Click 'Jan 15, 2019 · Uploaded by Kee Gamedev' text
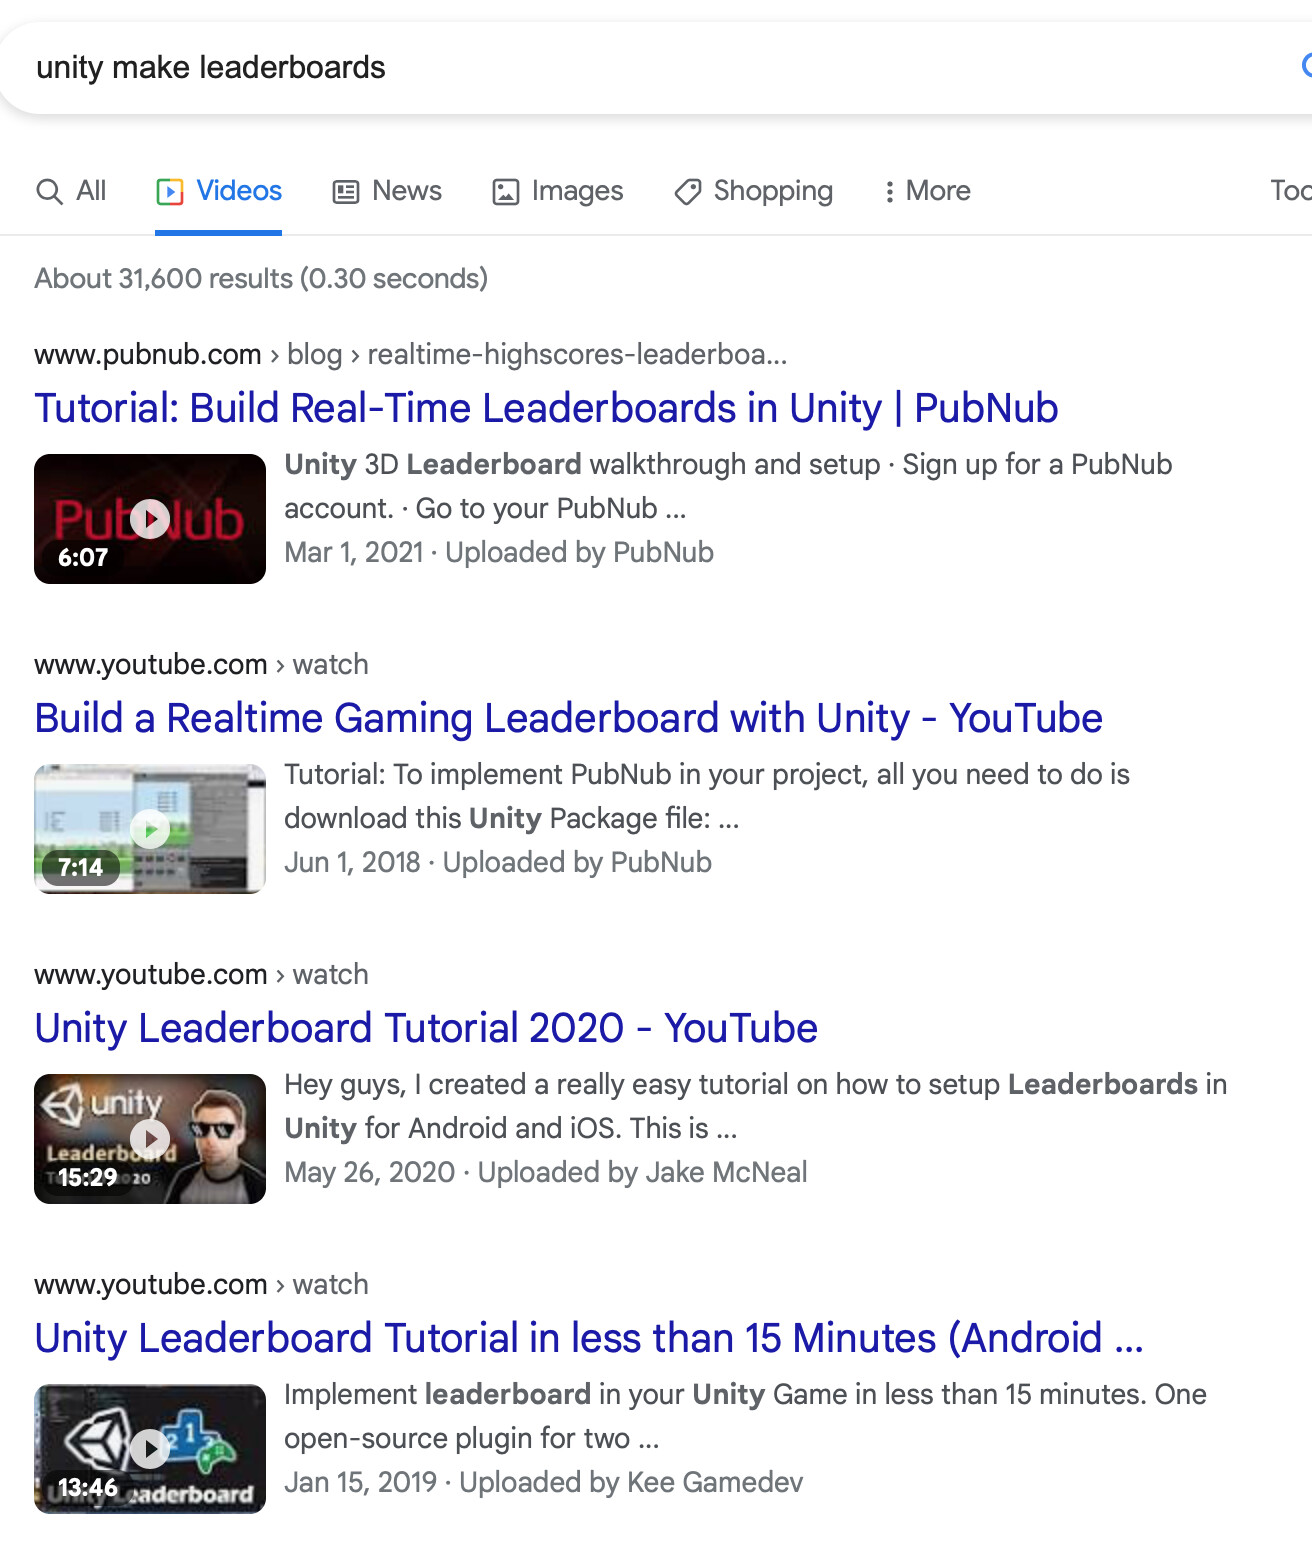The height and width of the screenshot is (1548, 1312). (544, 1482)
